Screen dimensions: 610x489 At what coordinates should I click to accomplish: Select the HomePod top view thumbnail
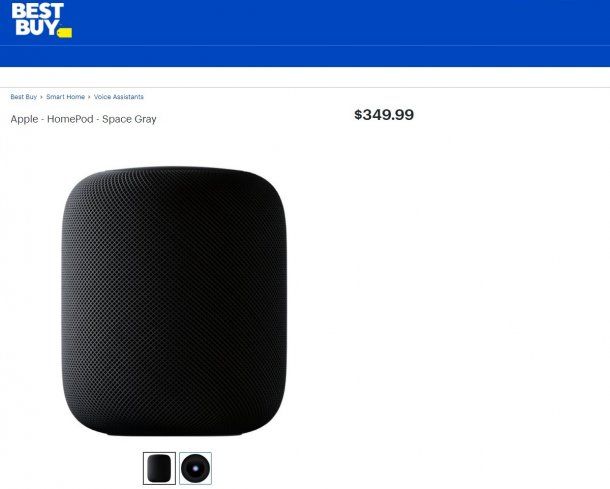click(195, 468)
